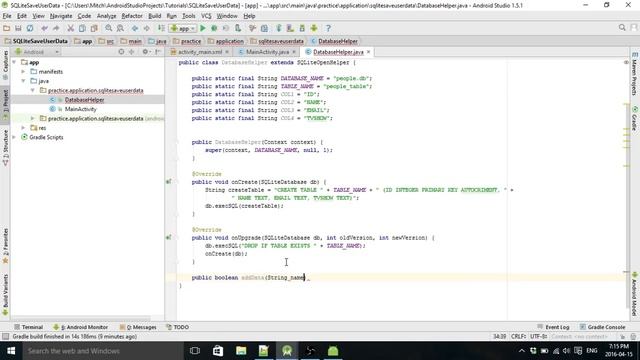This screenshot has width=640, height=360.
Task: Expand the Gradle Scripts node
Action: pyautogui.click(x=14, y=137)
